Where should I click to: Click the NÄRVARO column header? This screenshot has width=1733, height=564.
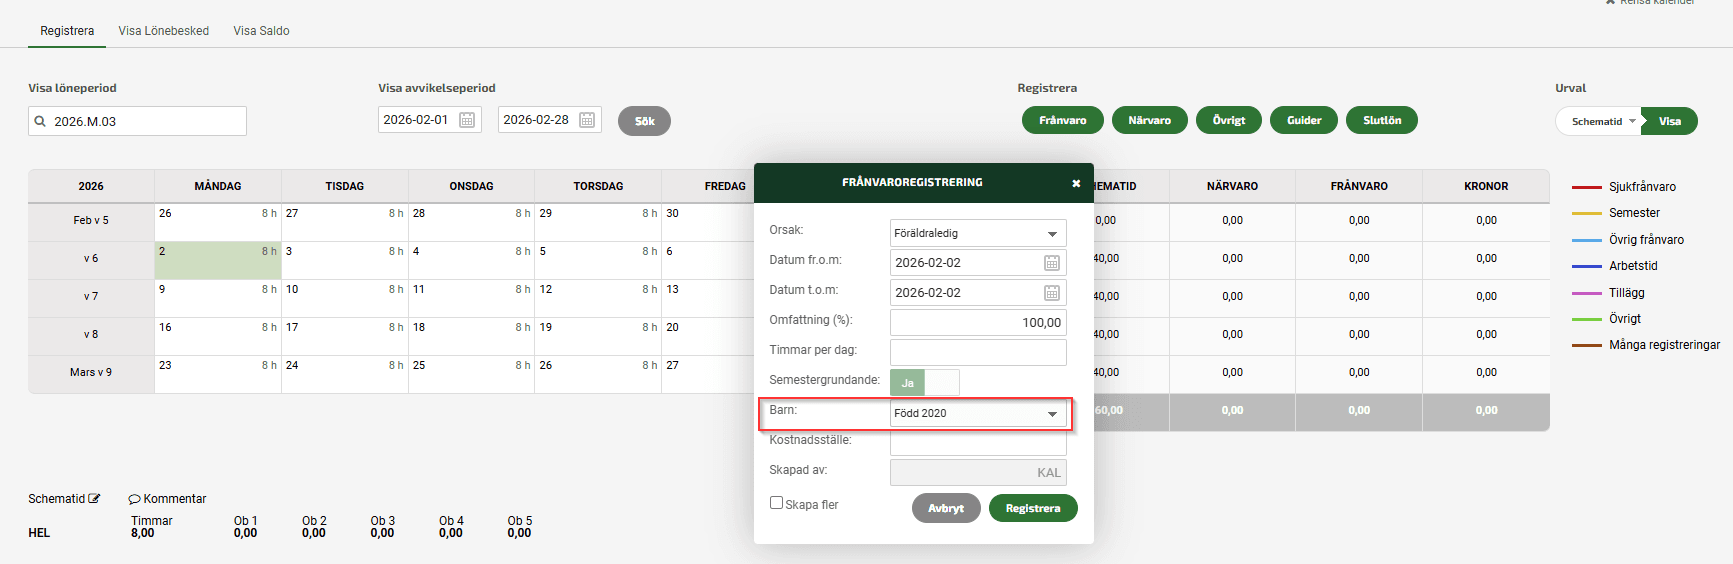1232,186
